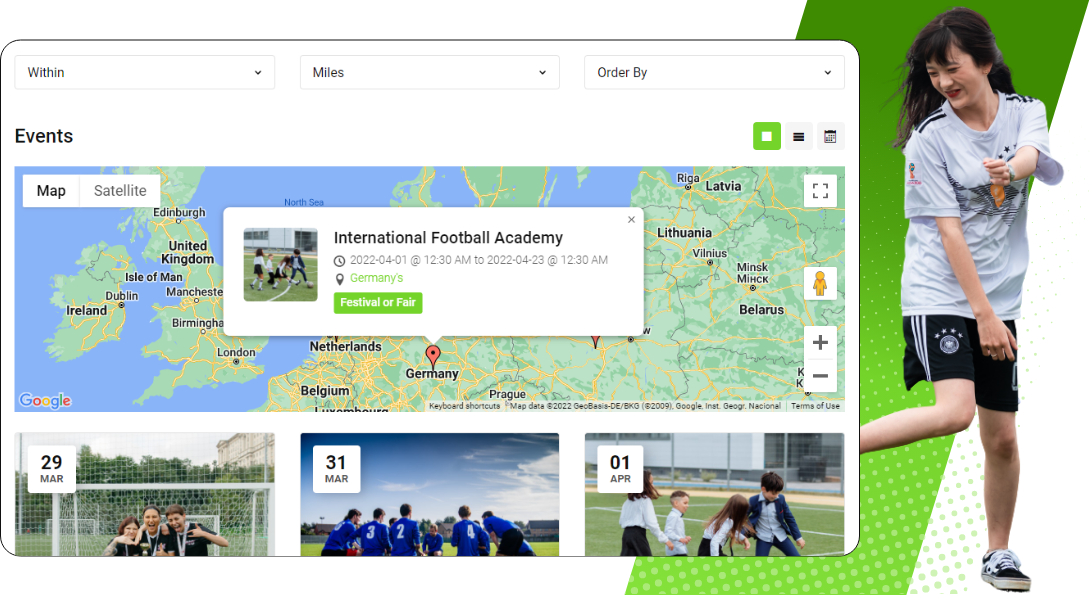This screenshot has width=1090, height=595.
Task: Toggle fullscreen map view
Action: [x=820, y=191]
